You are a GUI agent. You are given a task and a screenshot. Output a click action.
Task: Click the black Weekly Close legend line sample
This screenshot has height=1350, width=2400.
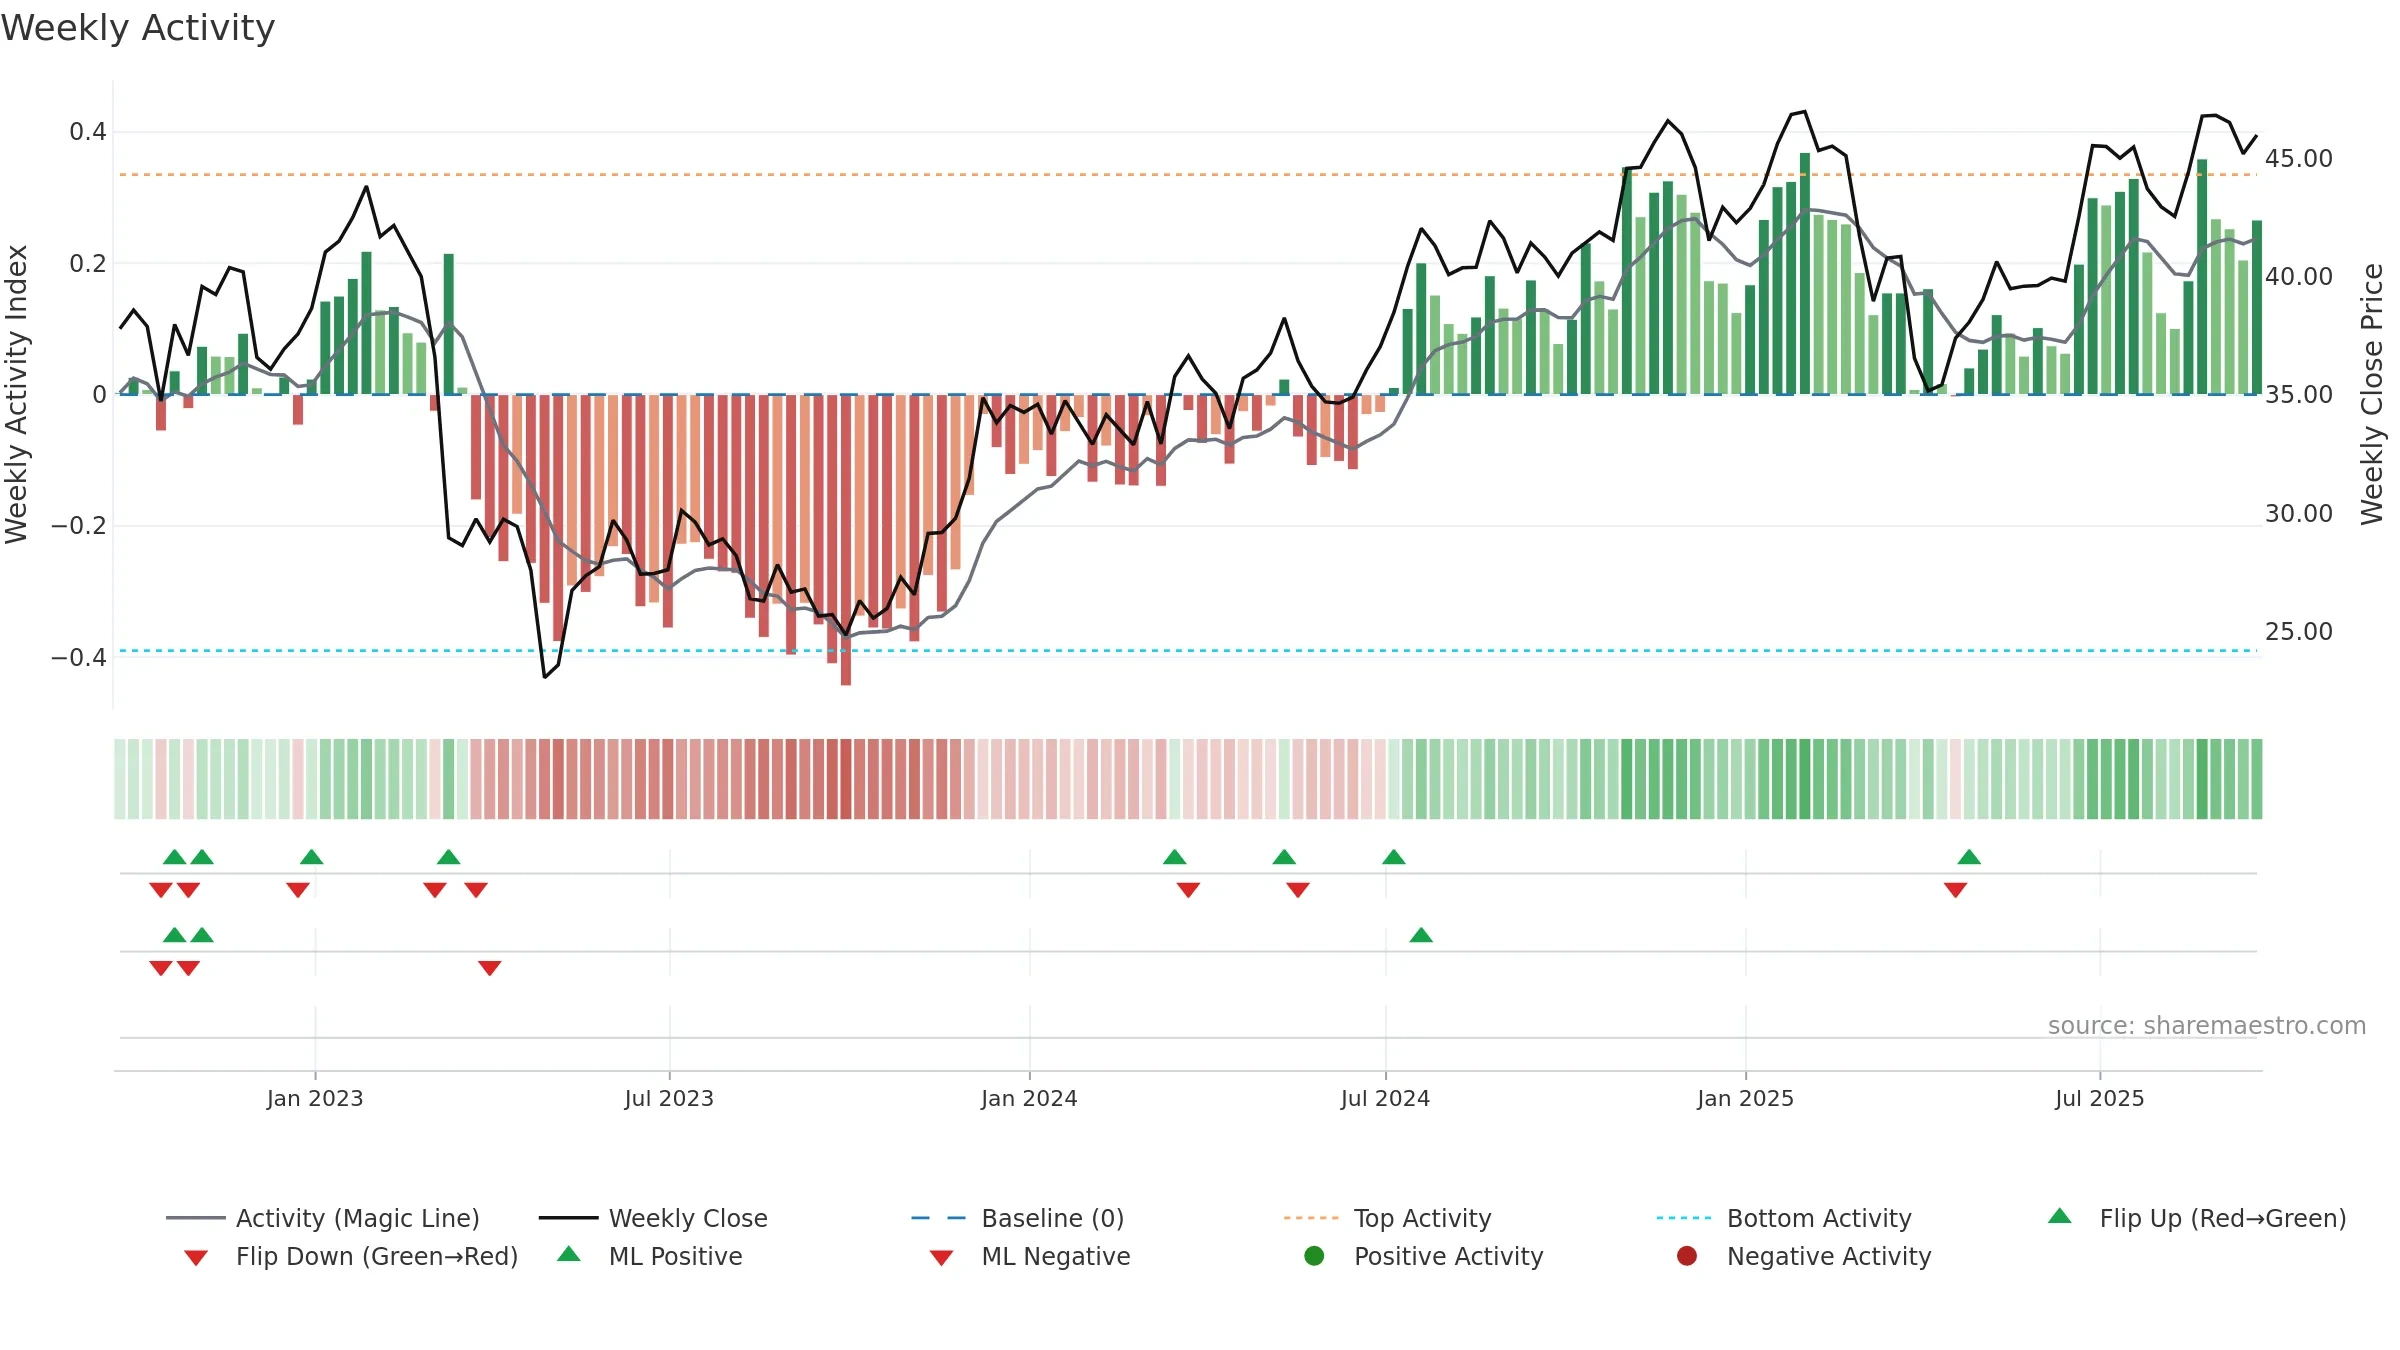568,1218
